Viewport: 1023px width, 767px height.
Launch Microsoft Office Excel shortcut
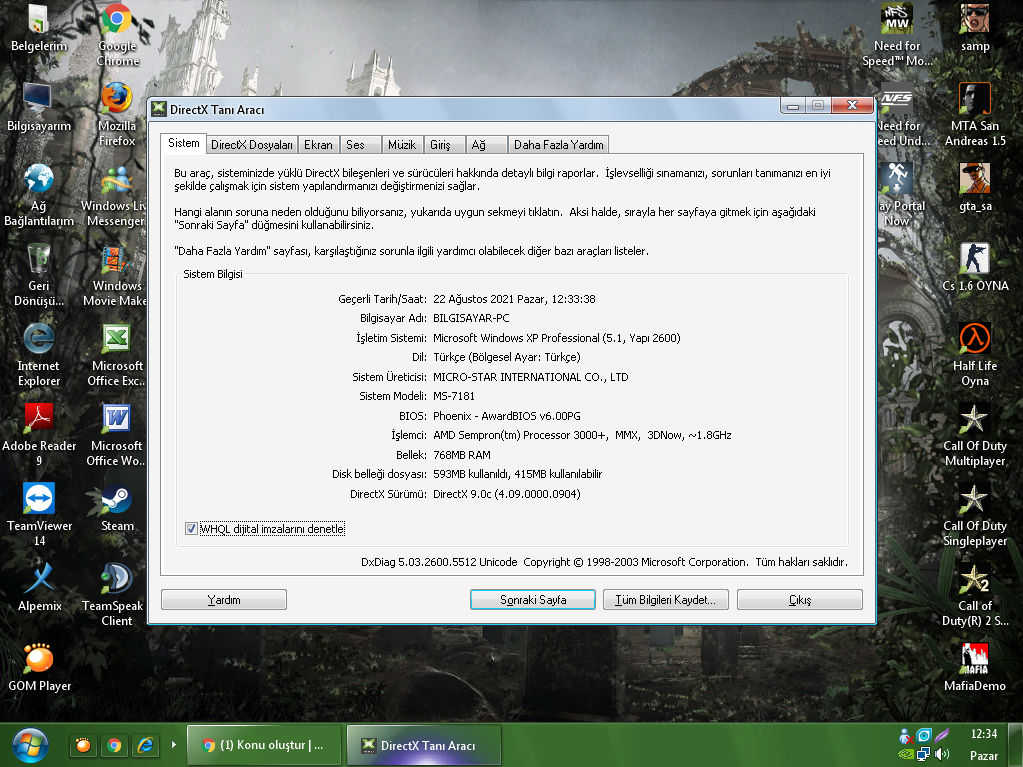point(116,355)
